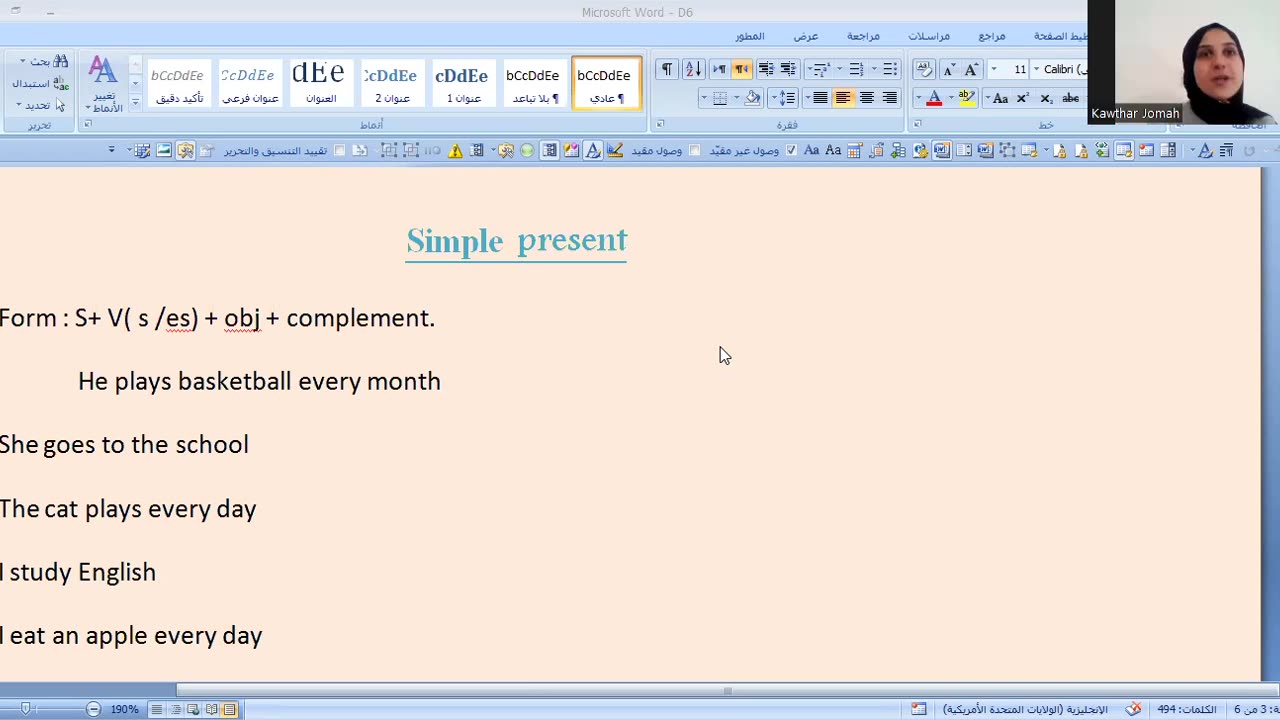Click the Change Case (Aa) button
Viewport: 1280px width, 720px height.
coord(1001,98)
